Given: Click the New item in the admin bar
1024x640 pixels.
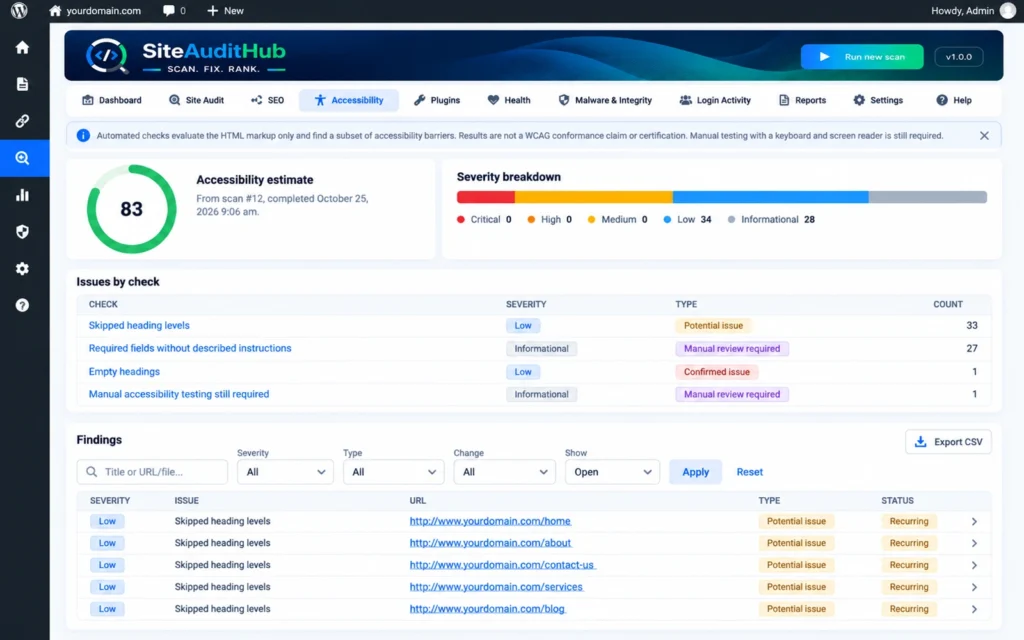Looking at the screenshot, I should click(x=225, y=10).
